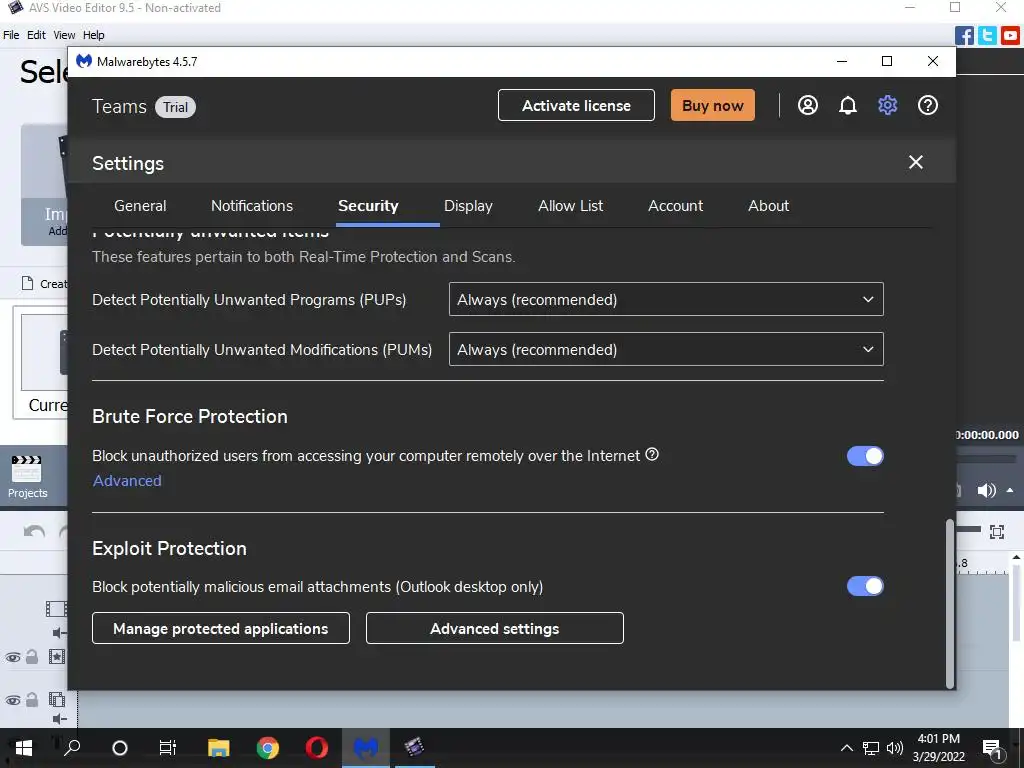Open Help menu in AVS Video Editor
The width and height of the screenshot is (1024, 768).
93,35
